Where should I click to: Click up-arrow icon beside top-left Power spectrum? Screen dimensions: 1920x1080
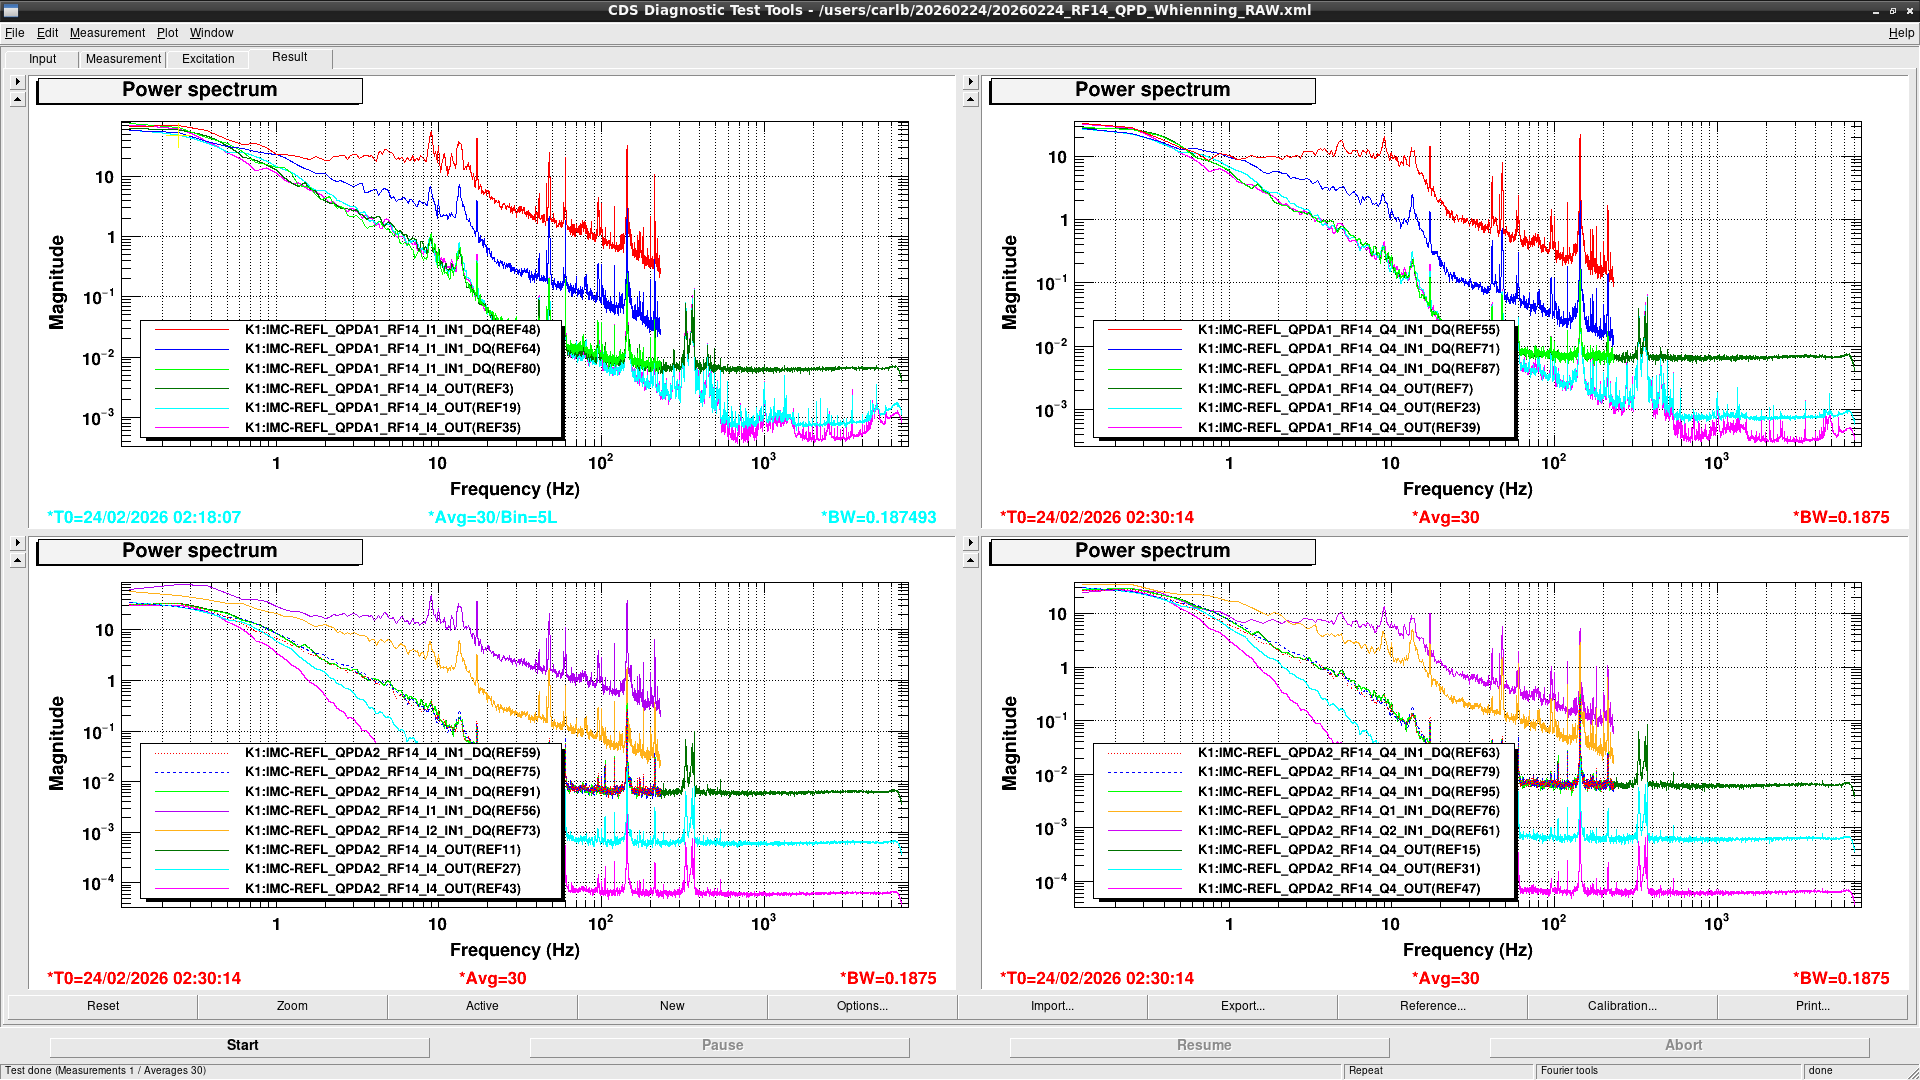tap(17, 99)
